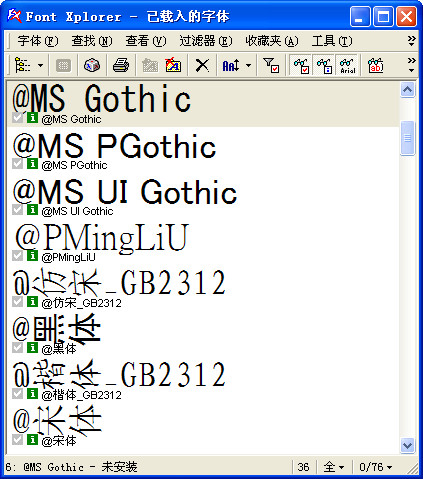Click the green info icon for @PMingLiU
Screen dimensions: 423x479
tap(32, 256)
